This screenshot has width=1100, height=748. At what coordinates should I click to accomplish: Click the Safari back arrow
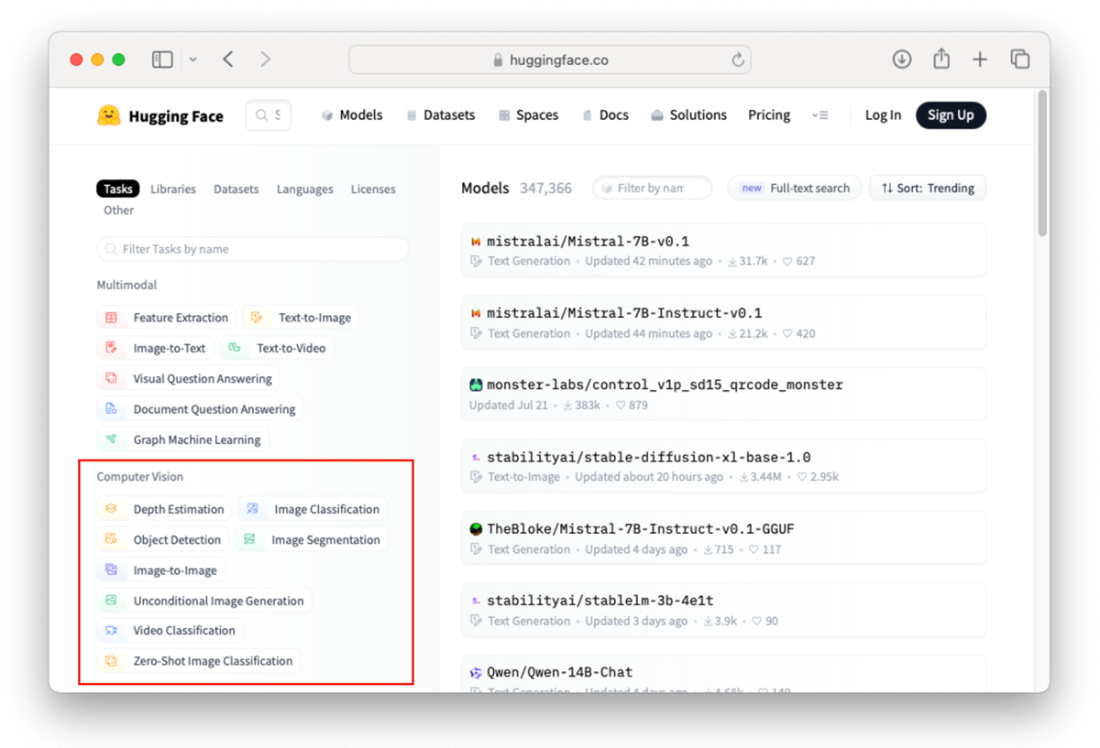click(228, 60)
